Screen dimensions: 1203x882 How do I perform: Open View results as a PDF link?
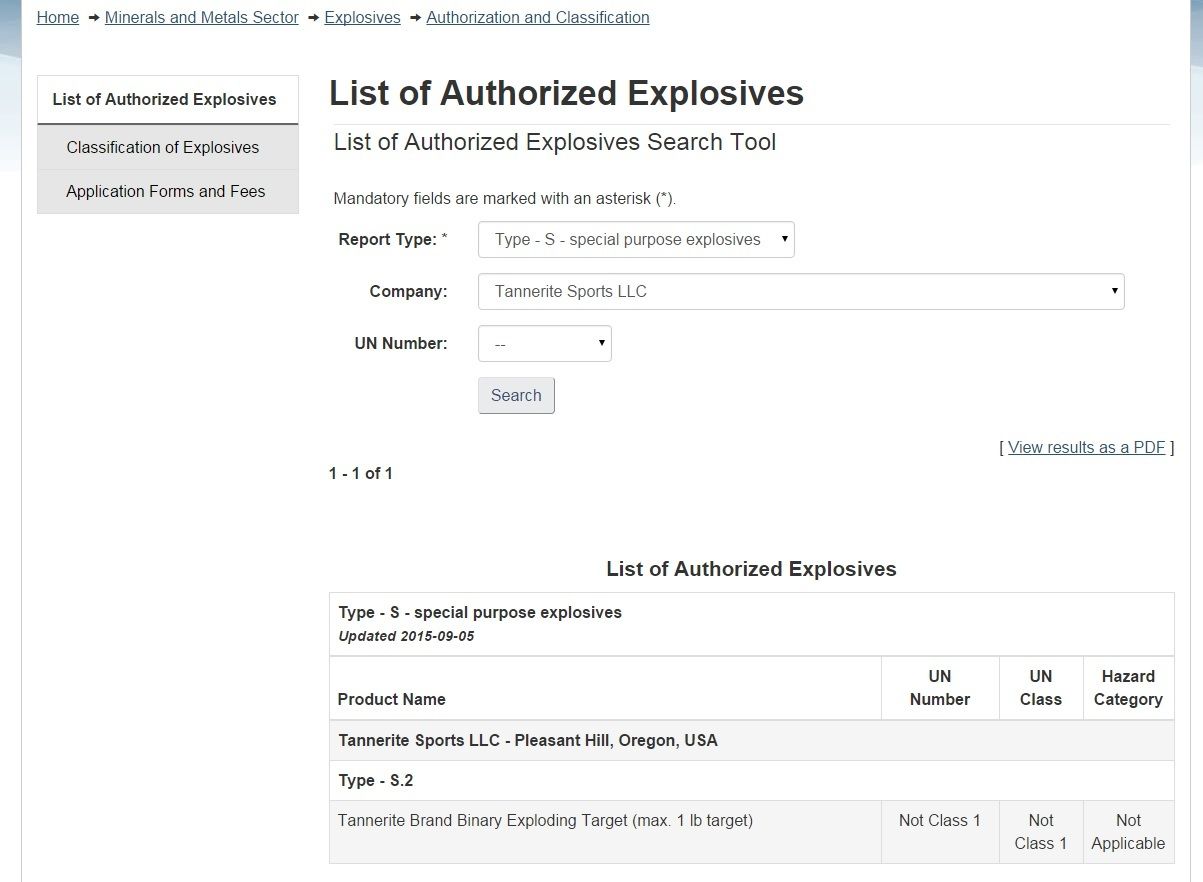[x=1086, y=447]
